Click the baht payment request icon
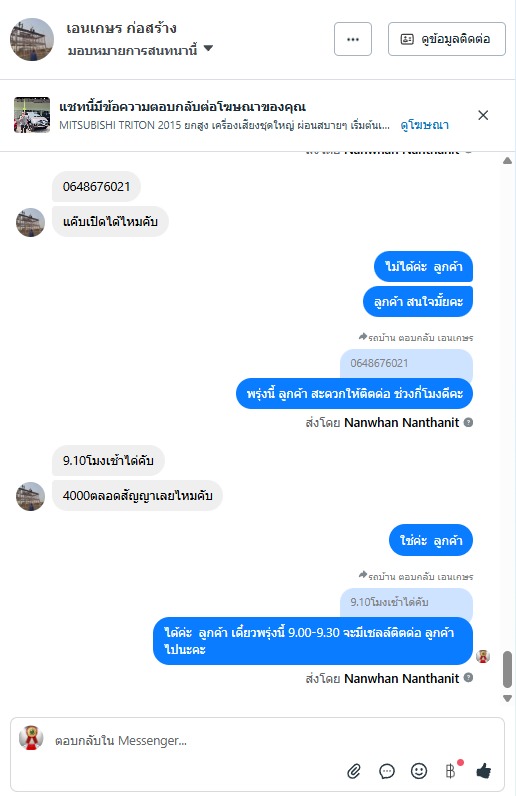Viewport: 516px width, 796px height. tap(451, 771)
